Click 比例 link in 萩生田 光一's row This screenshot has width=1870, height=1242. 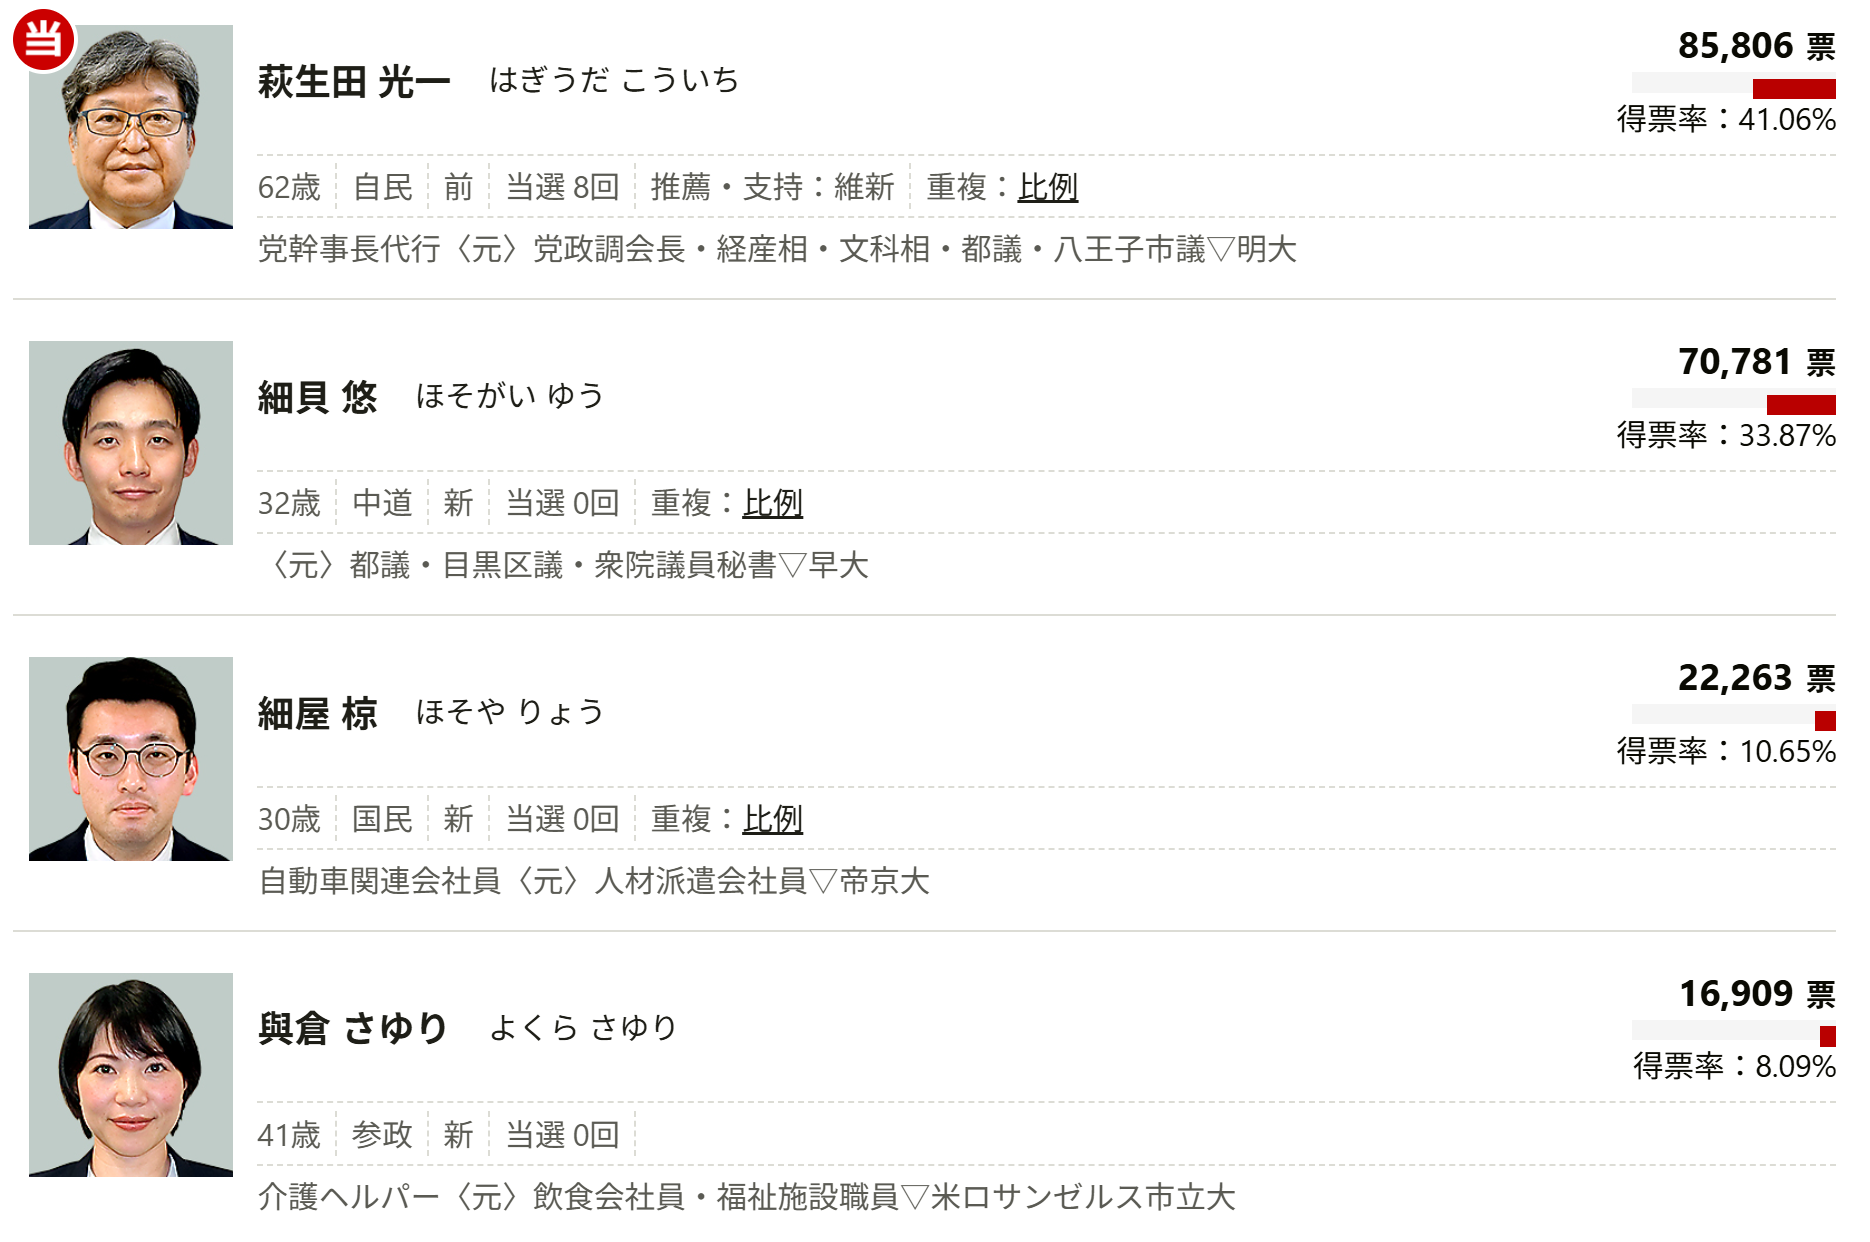tap(1047, 187)
